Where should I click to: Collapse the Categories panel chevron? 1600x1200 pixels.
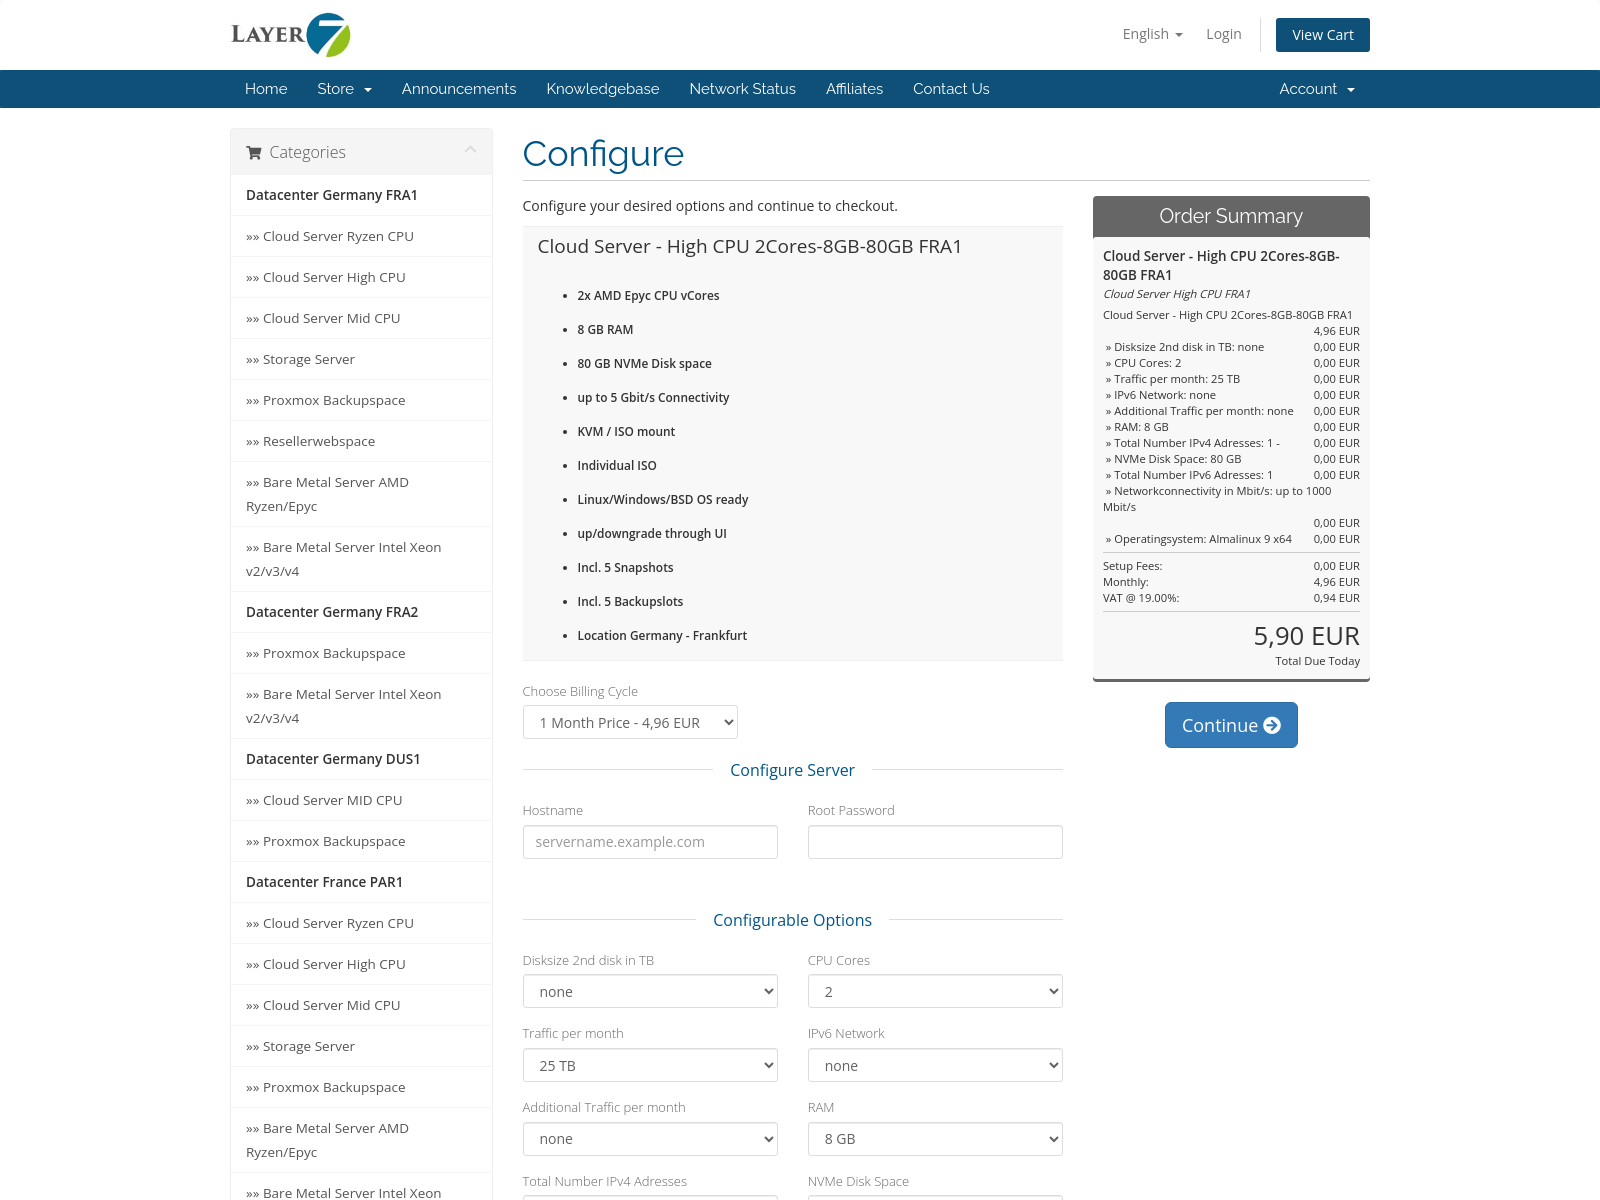(470, 150)
